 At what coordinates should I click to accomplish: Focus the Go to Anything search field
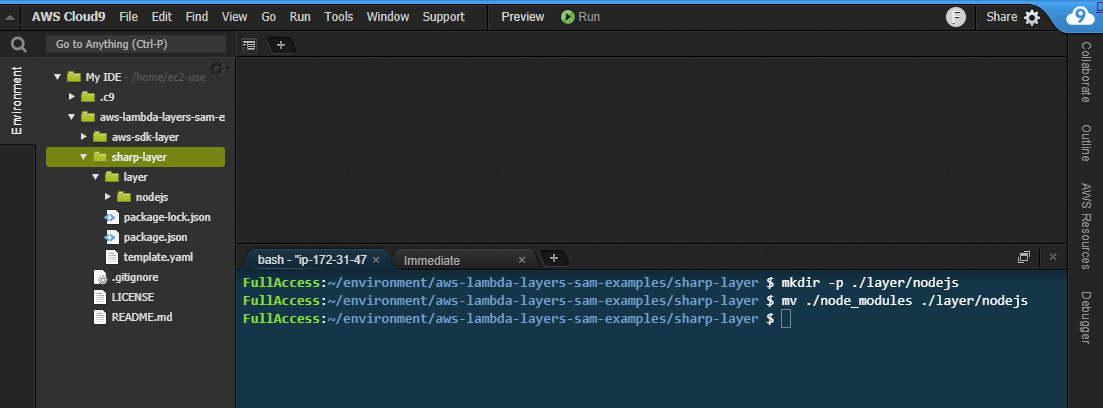[x=136, y=44]
